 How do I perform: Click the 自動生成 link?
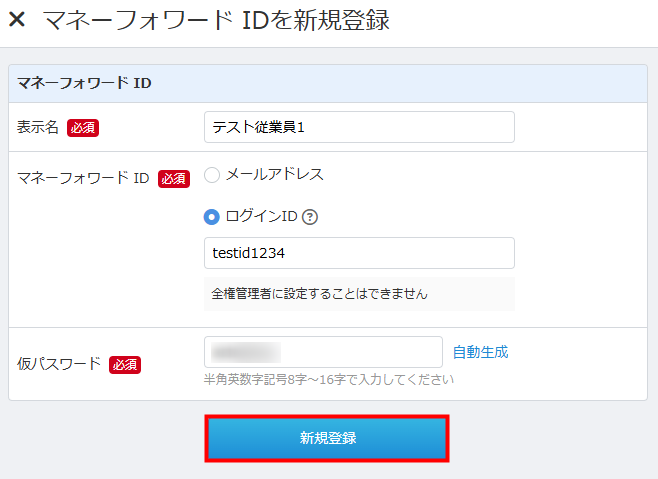click(x=480, y=352)
